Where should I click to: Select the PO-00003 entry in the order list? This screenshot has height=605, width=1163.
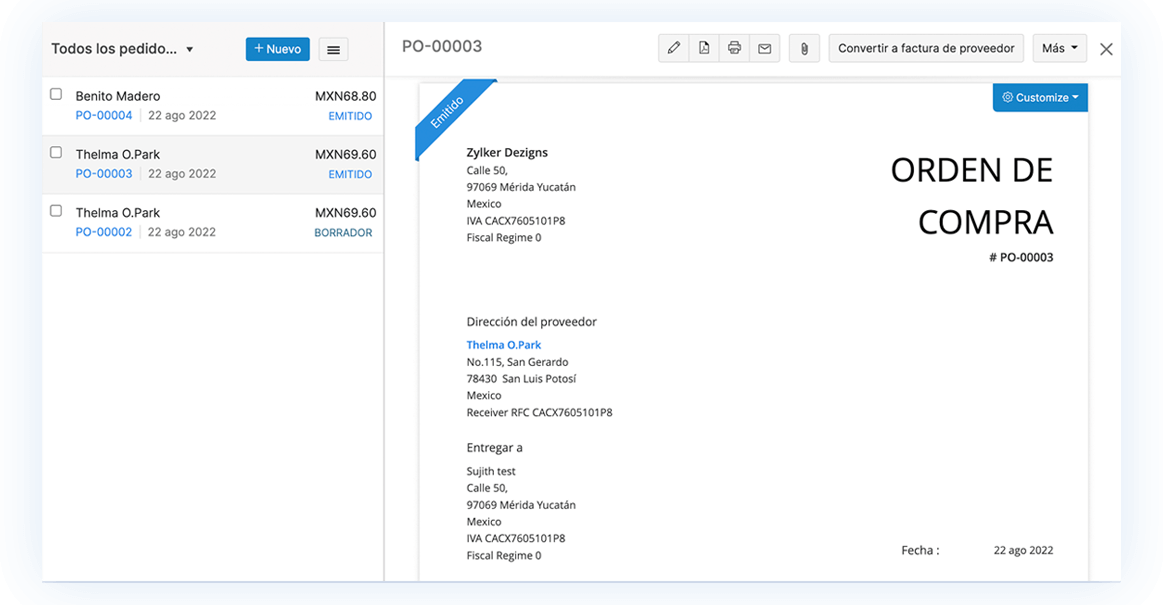point(104,172)
